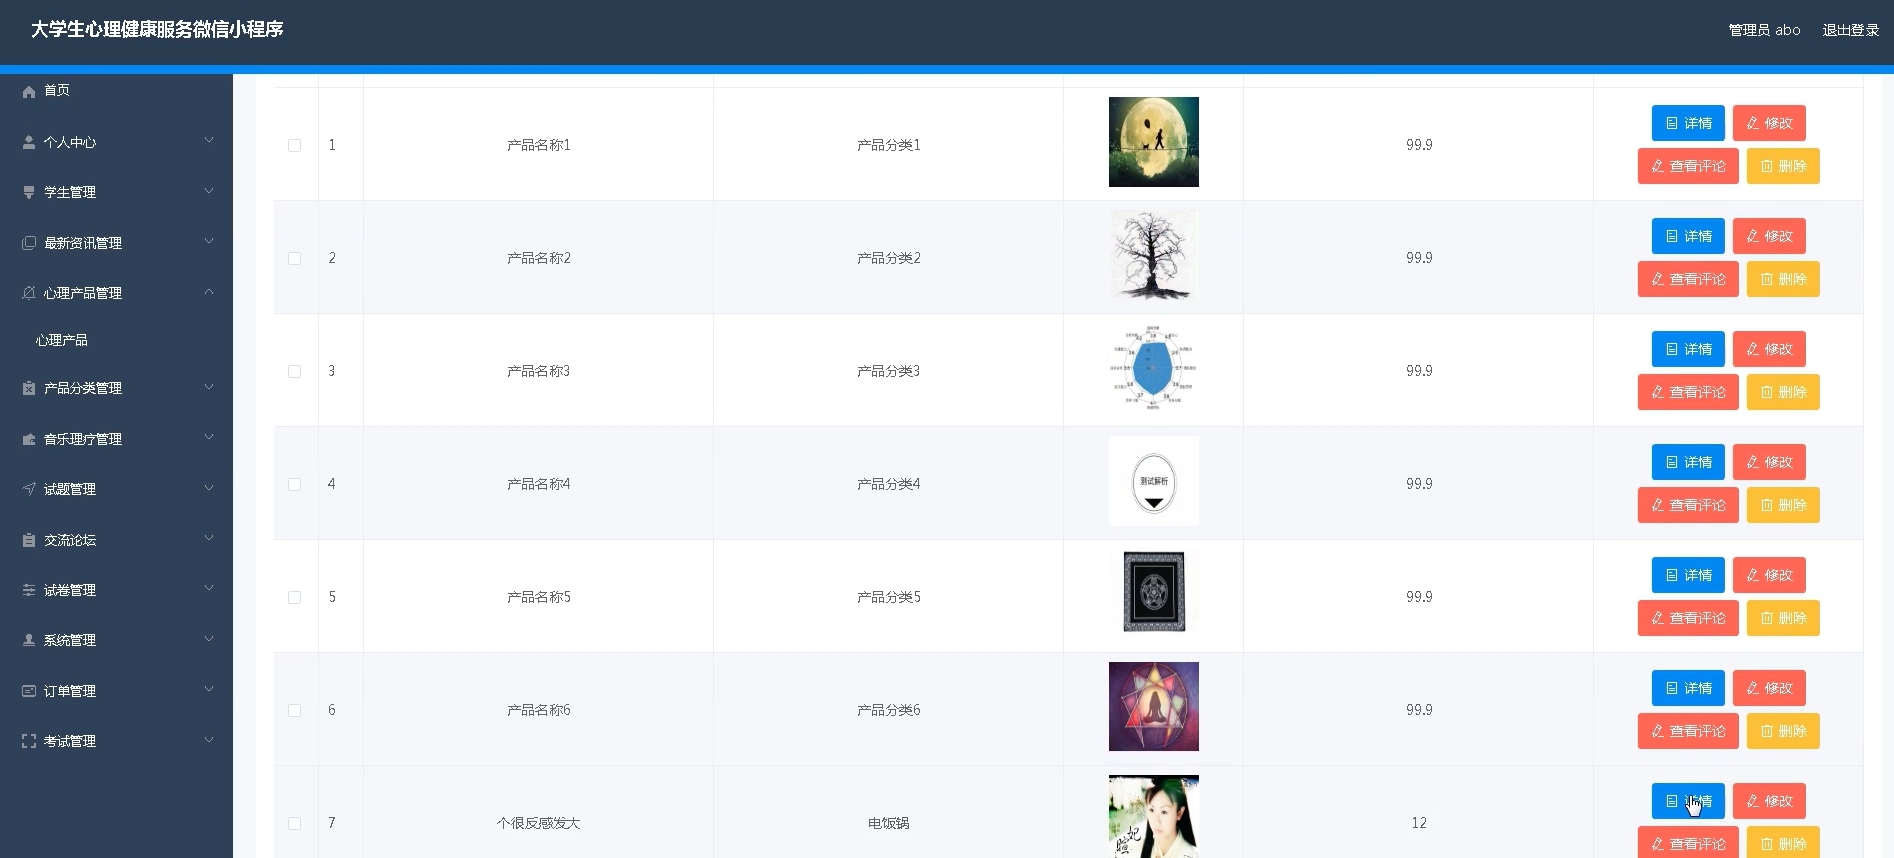This screenshot has width=1894, height=858.
Task: Click the 最新资讯管理 sidebar icon
Action: [29, 243]
